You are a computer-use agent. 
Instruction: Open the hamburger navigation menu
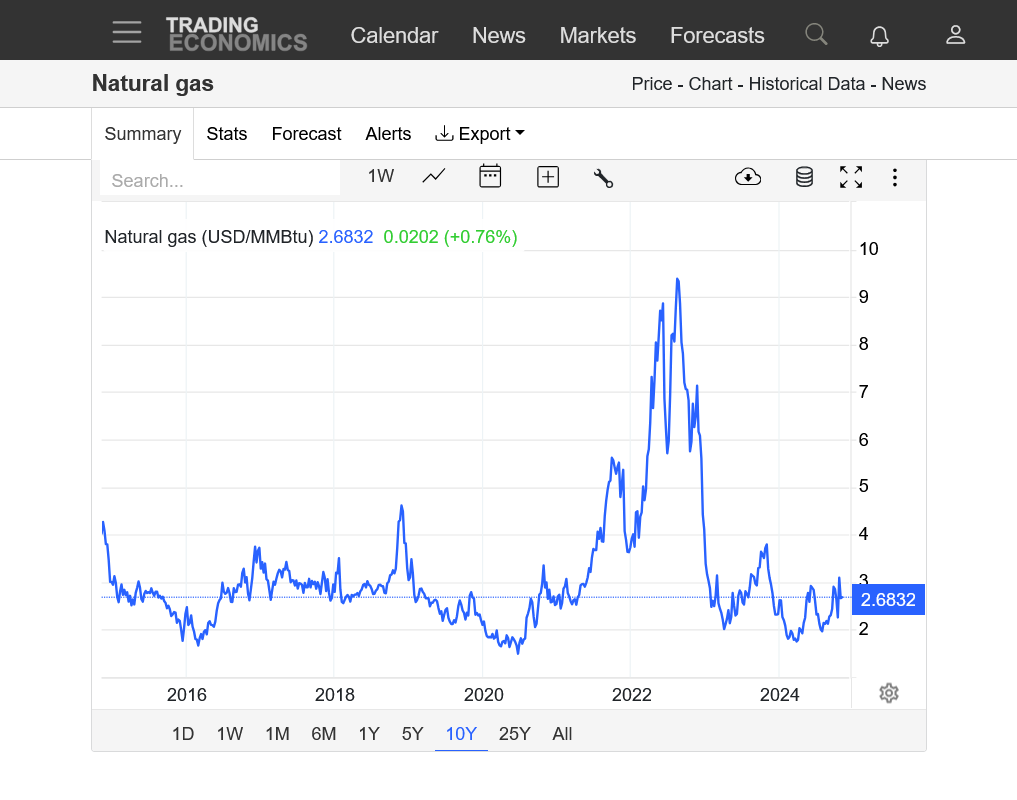pyautogui.click(x=127, y=33)
